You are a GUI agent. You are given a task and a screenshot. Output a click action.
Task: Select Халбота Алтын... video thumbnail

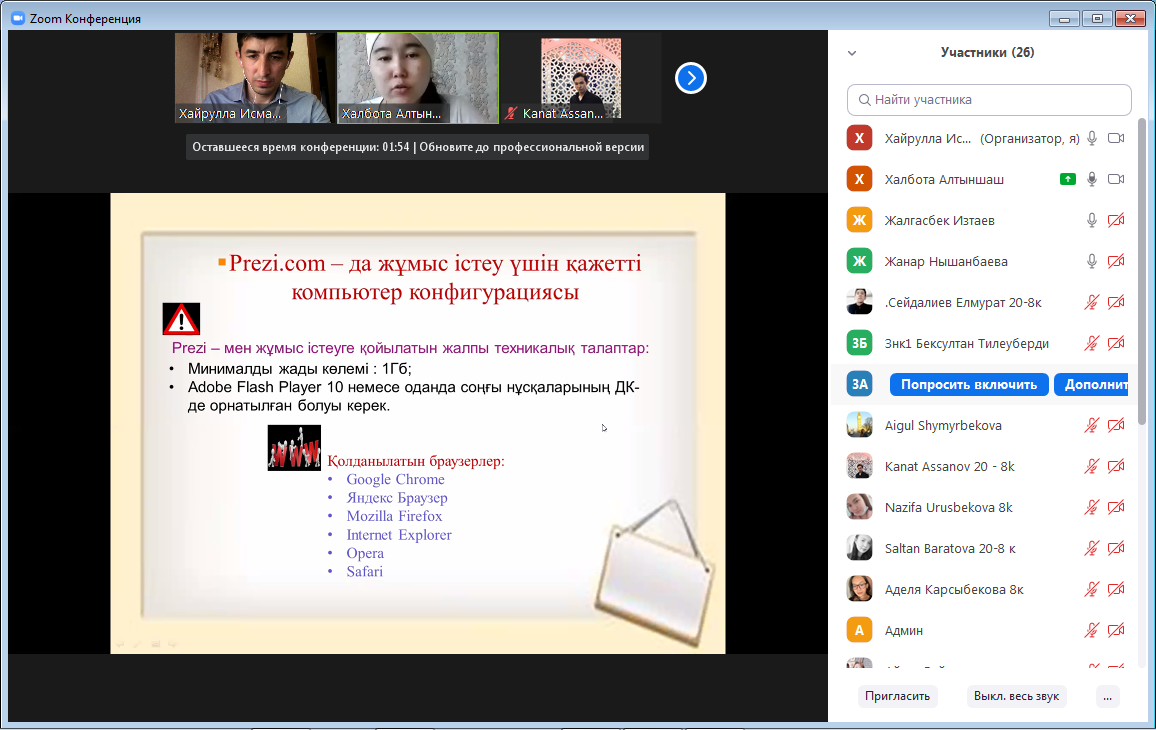(x=418, y=77)
